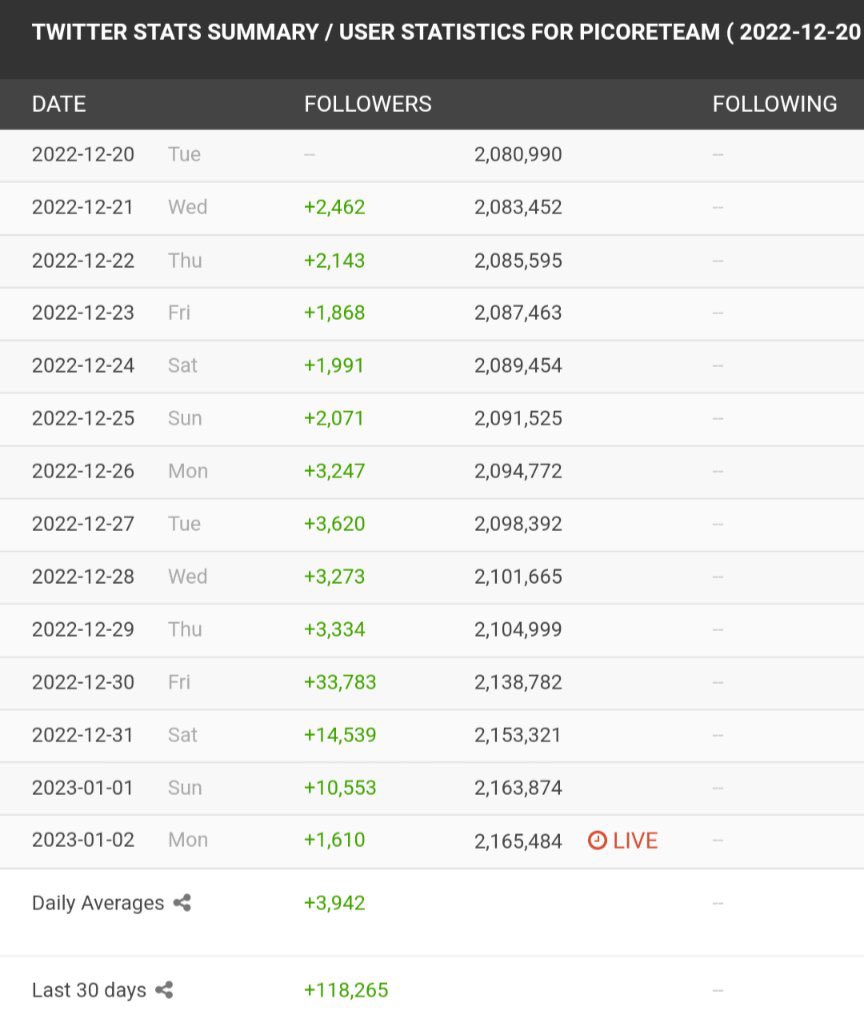Click the 2,163,874 follower total
This screenshot has width=864, height=1026.
point(518,787)
